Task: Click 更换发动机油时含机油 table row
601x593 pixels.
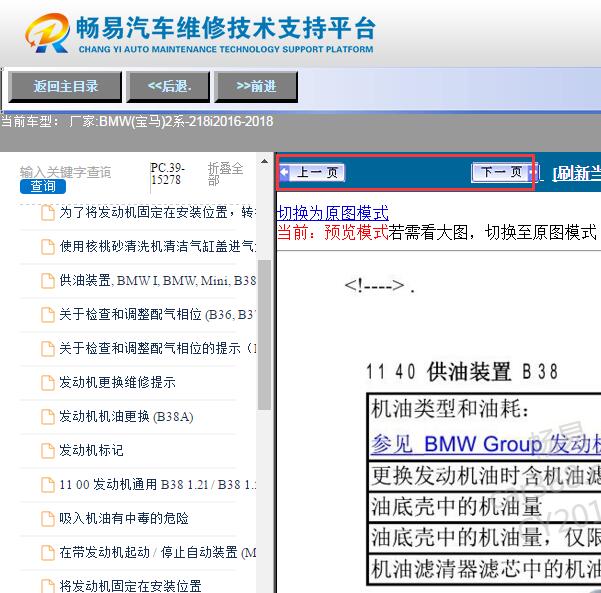Action: pos(484,476)
